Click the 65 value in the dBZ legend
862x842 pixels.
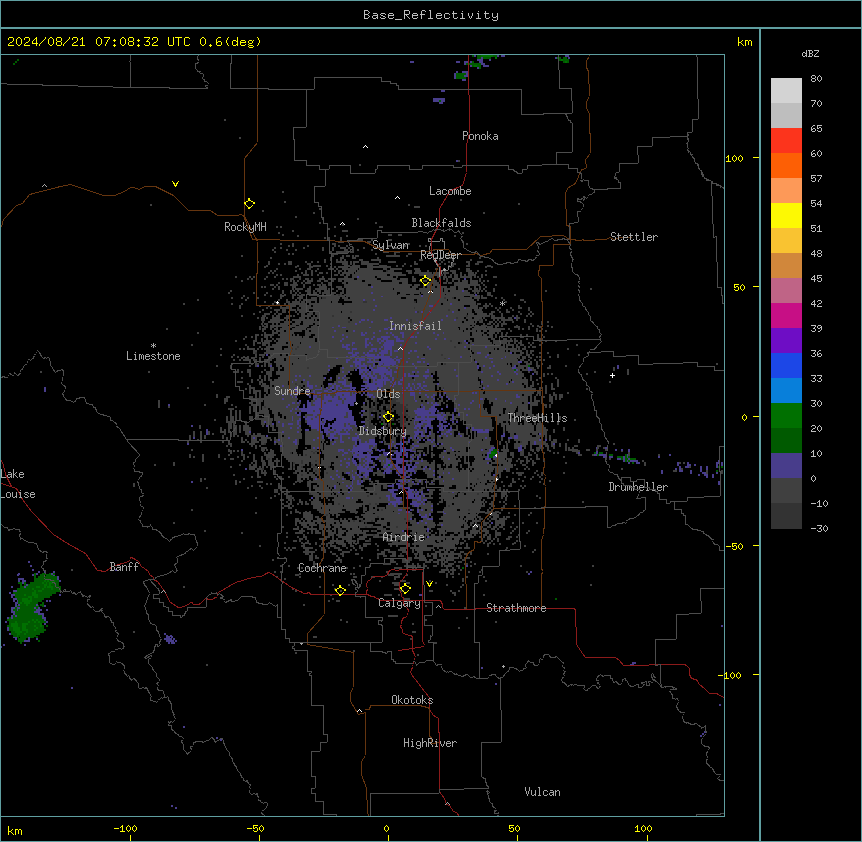816,129
